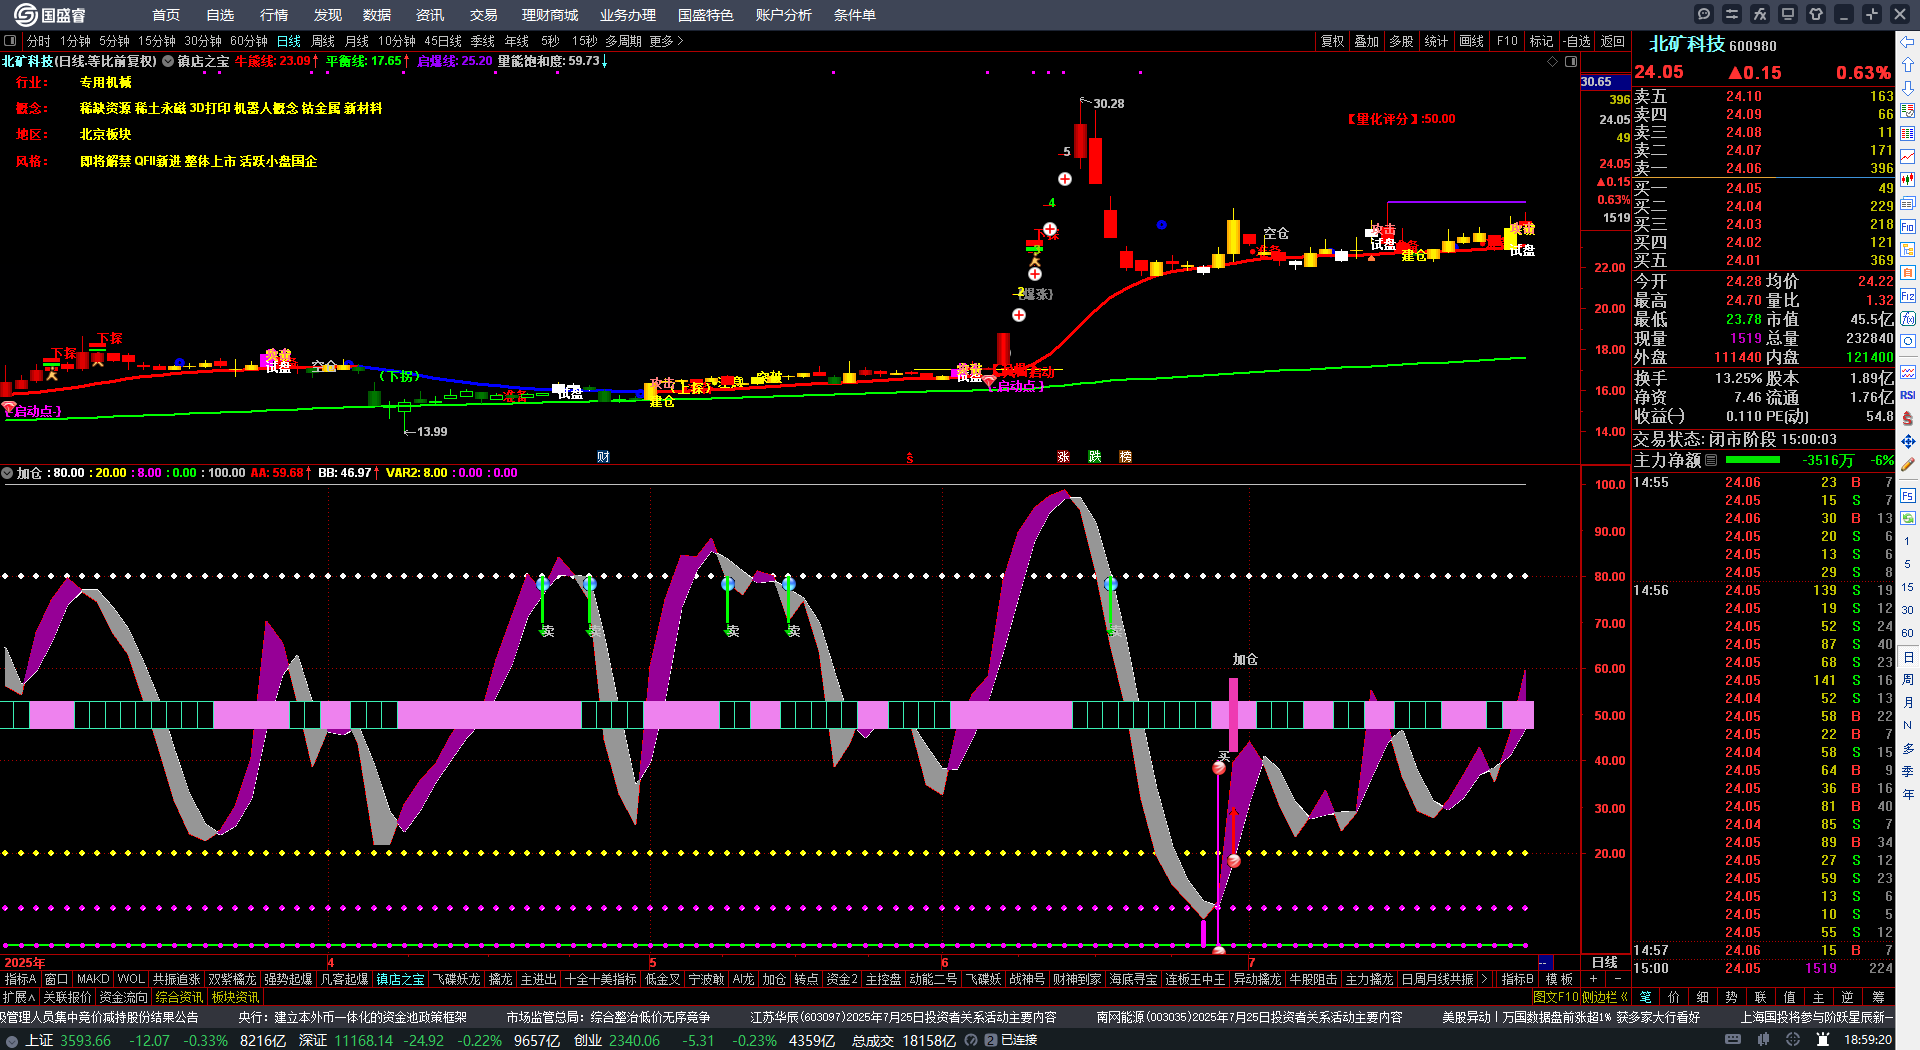The height and width of the screenshot is (1050, 1920).
Task: Open the F10 company info sidebar icon
Action: [1908, 226]
